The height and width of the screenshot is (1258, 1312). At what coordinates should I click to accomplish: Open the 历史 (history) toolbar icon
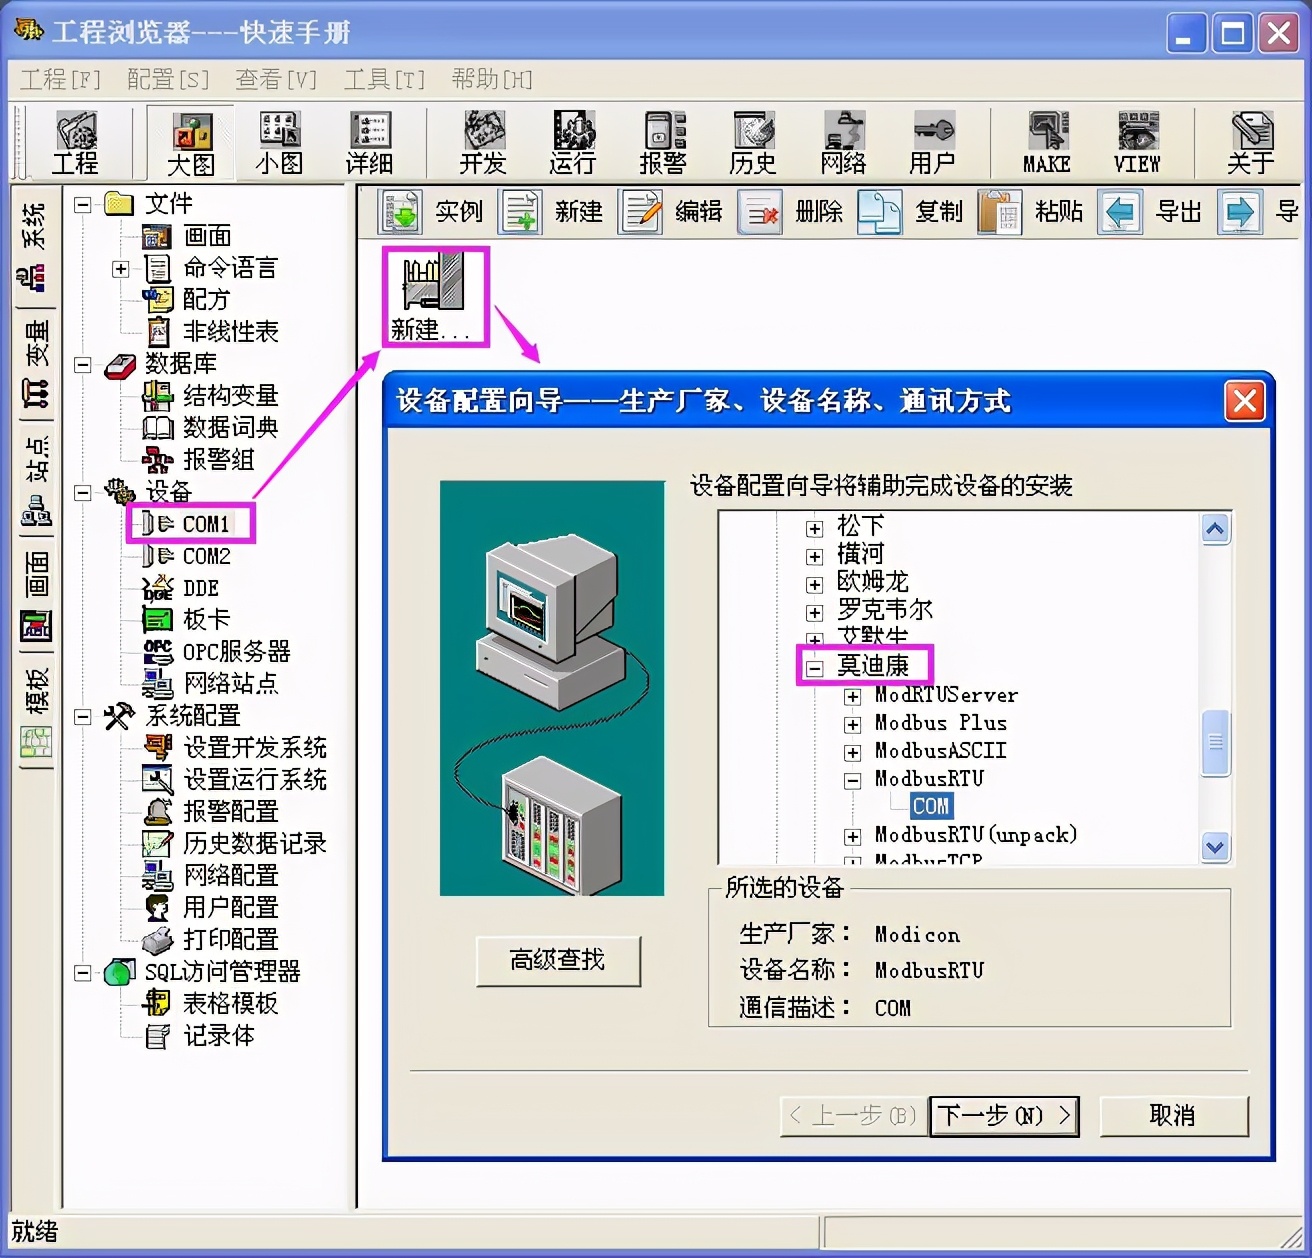(x=753, y=142)
